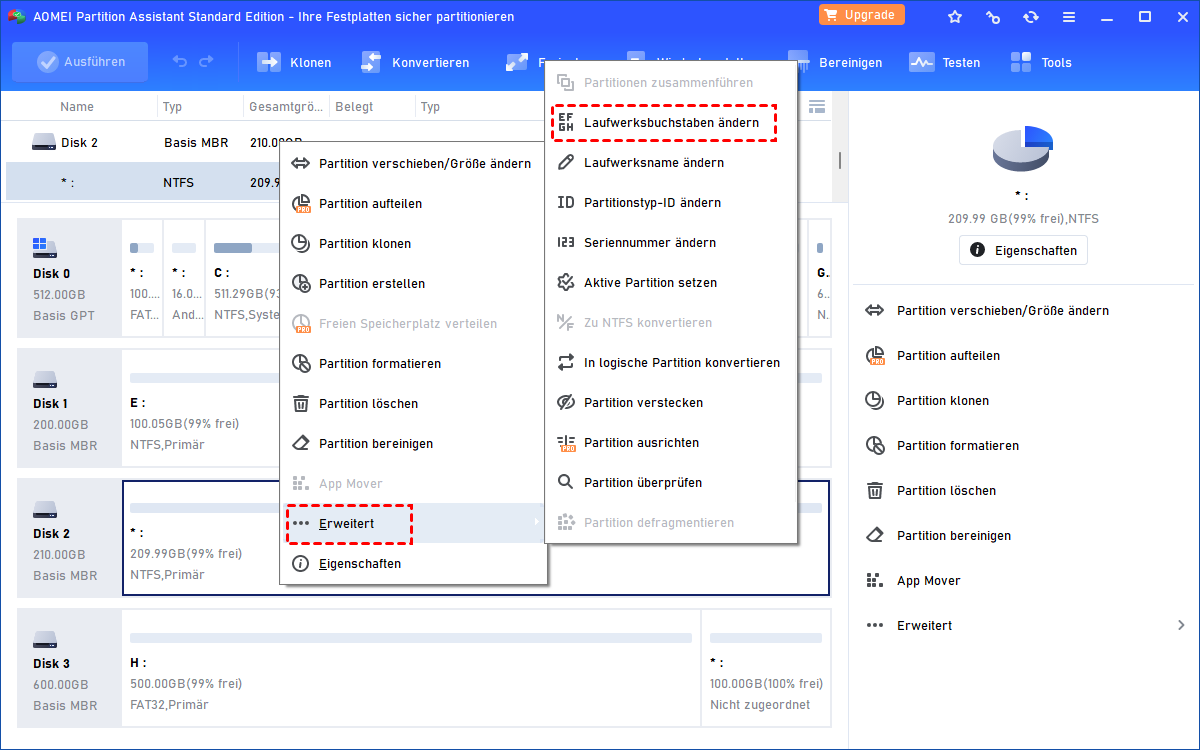Select 'Seriennummer ändern' in submenu
This screenshot has width=1200, height=750.
point(671,242)
